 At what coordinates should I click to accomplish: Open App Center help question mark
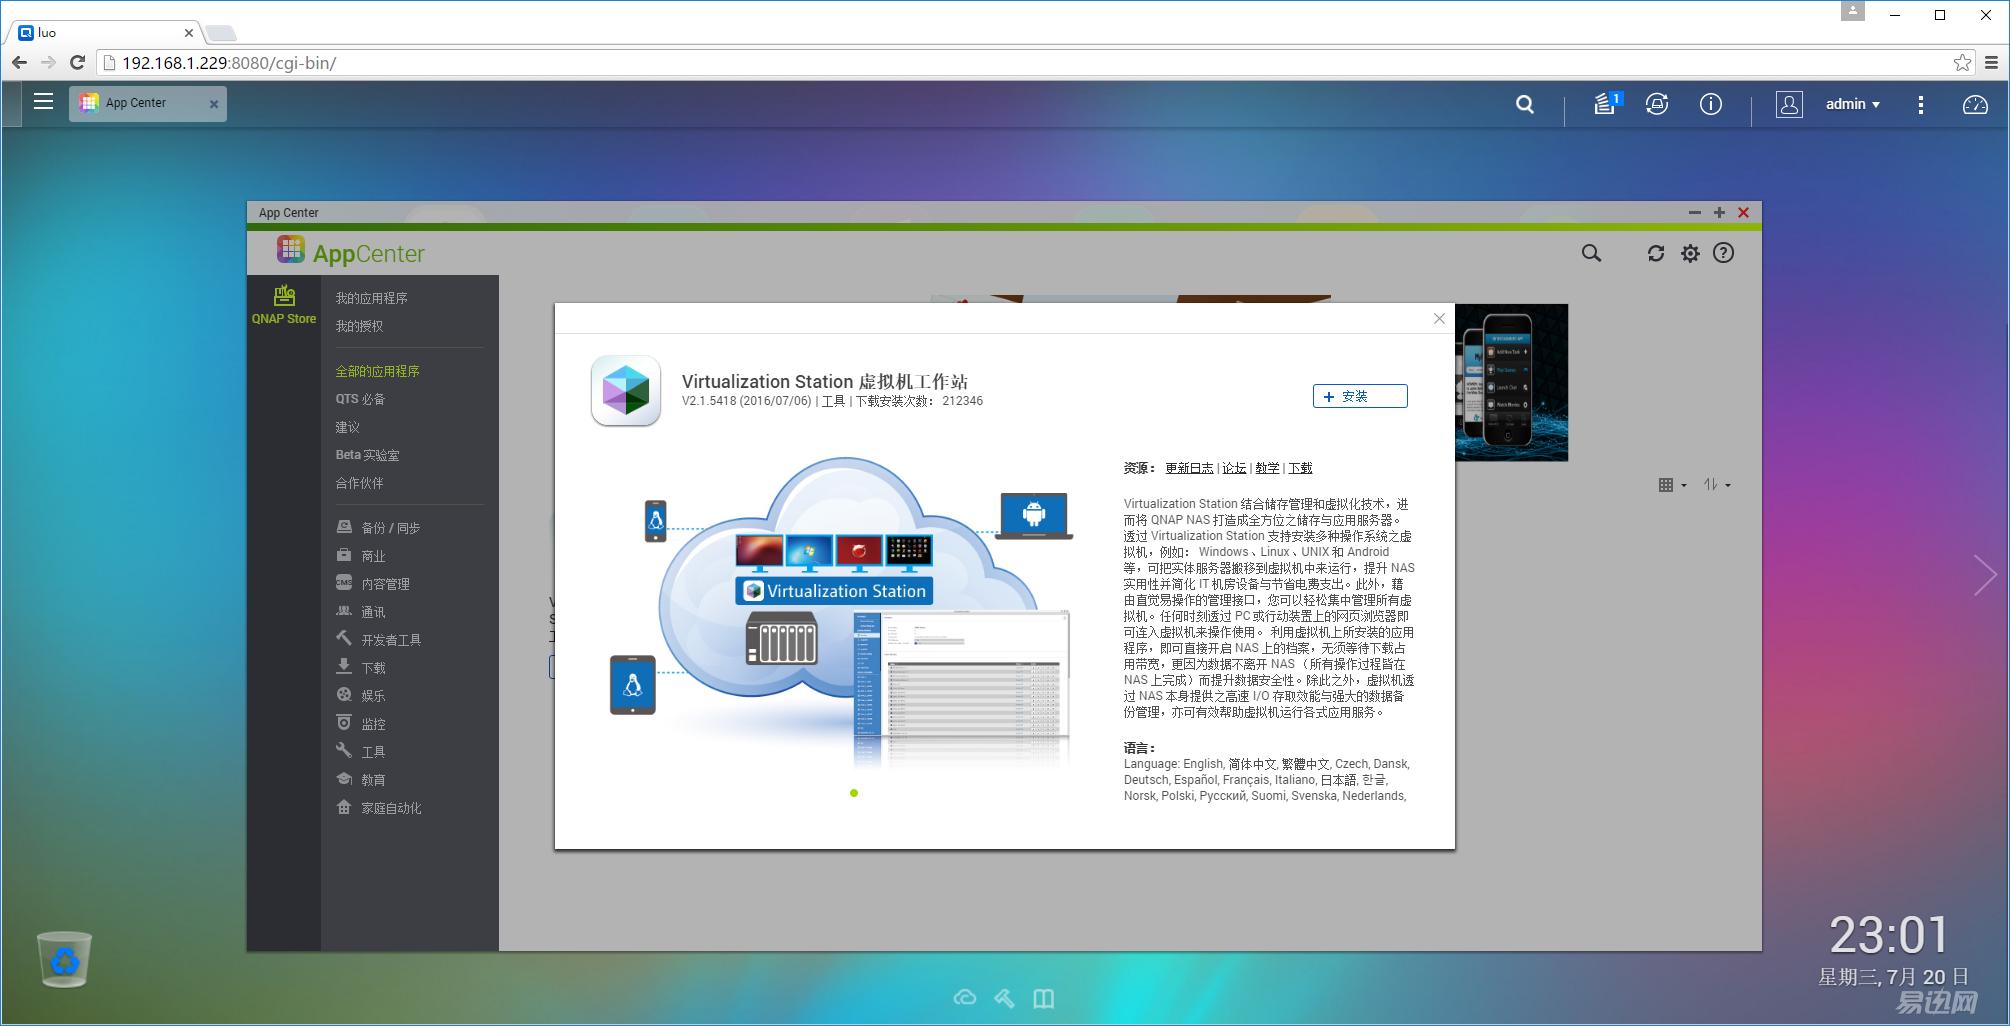[1724, 253]
